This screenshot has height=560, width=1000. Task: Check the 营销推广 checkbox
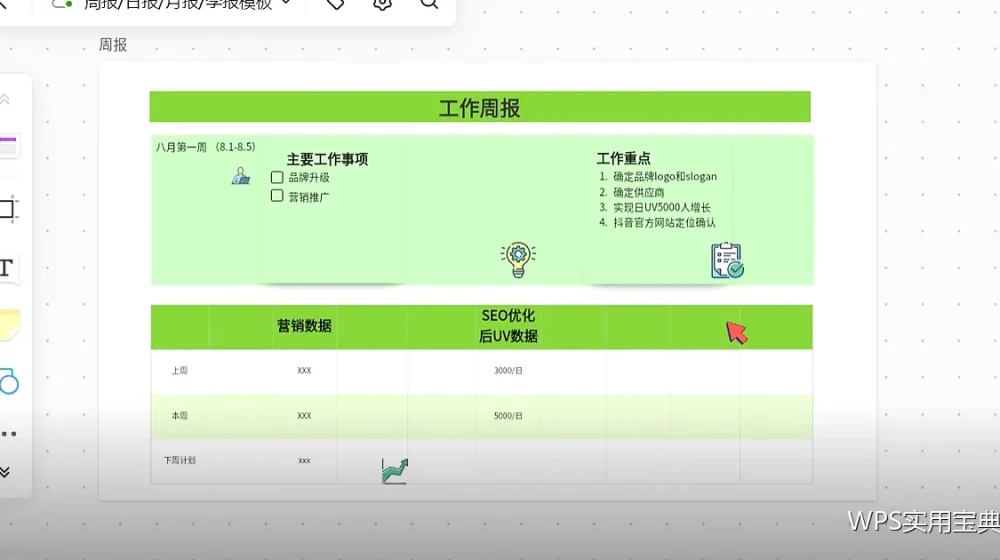click(277, 196)
